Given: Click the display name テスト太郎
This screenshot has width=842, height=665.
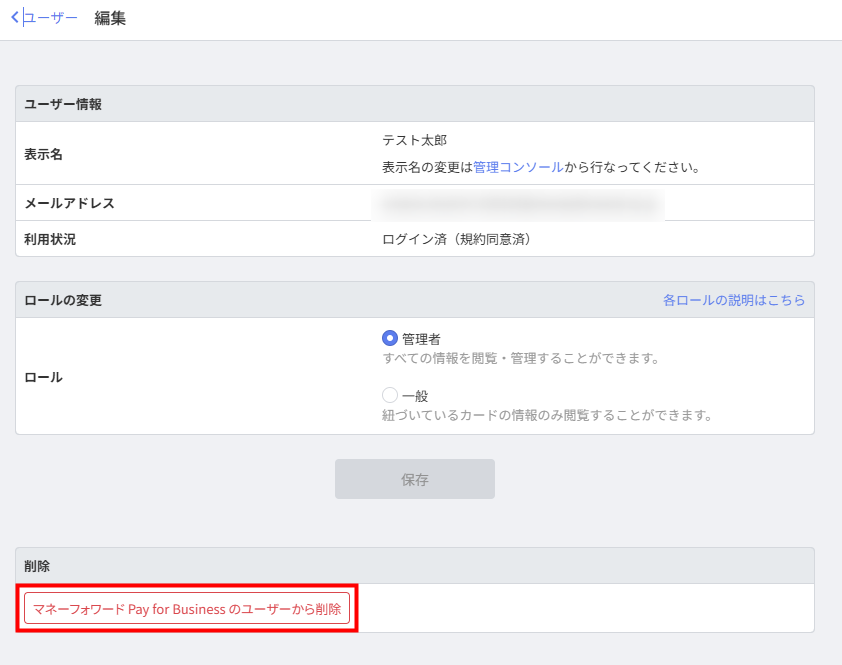Looking at the screenshot, I should point(414,140).
